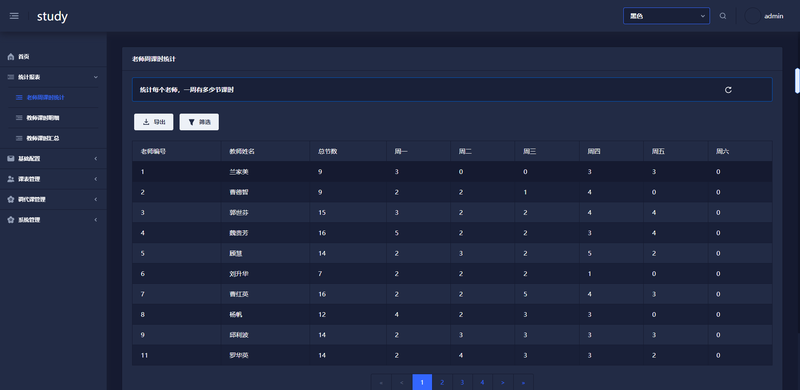Click the 统计每个老师 description text
The height and width of the screenshot is (390, 800).
[x=187, y=90]
